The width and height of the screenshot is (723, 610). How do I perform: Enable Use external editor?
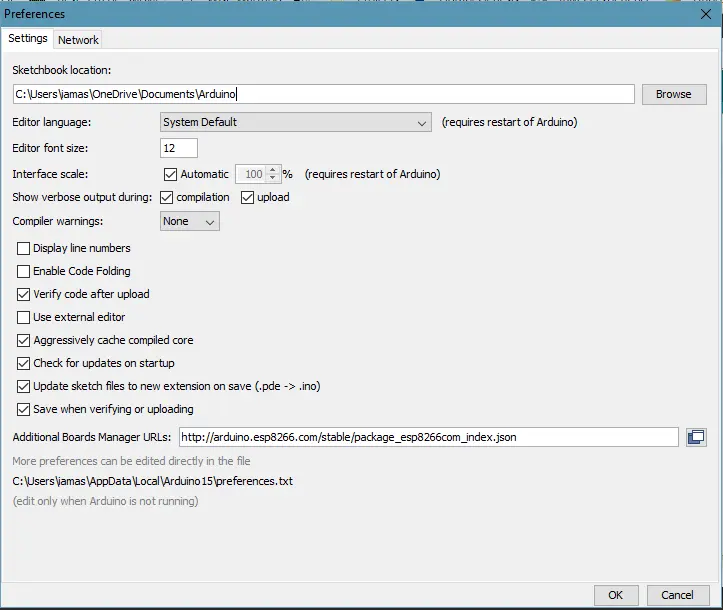24,317
